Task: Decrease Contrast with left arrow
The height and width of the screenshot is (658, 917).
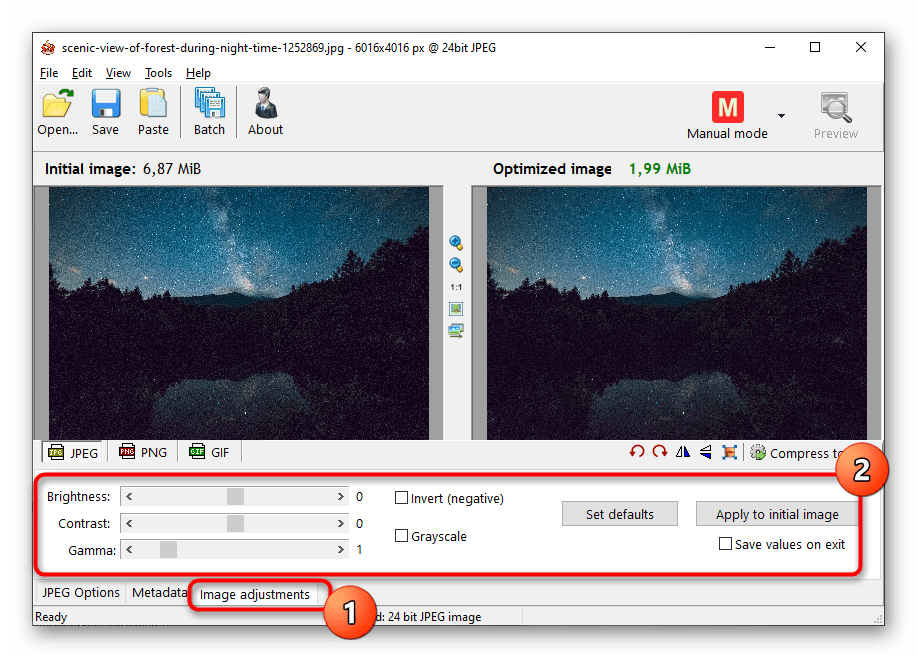Action: point(129,523)
